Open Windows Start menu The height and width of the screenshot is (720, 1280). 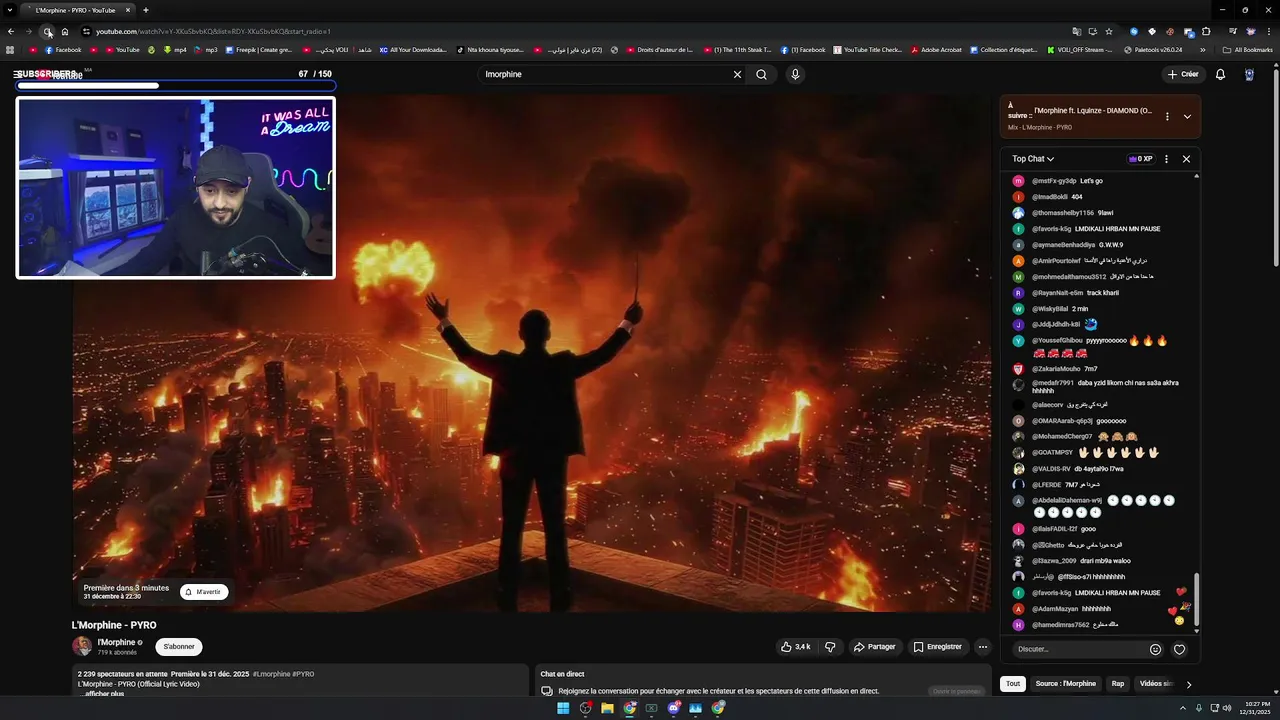click(563, 708)
